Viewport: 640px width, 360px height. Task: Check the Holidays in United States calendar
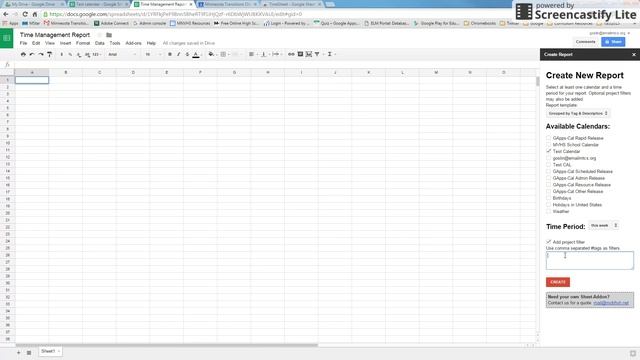(549, 204)
